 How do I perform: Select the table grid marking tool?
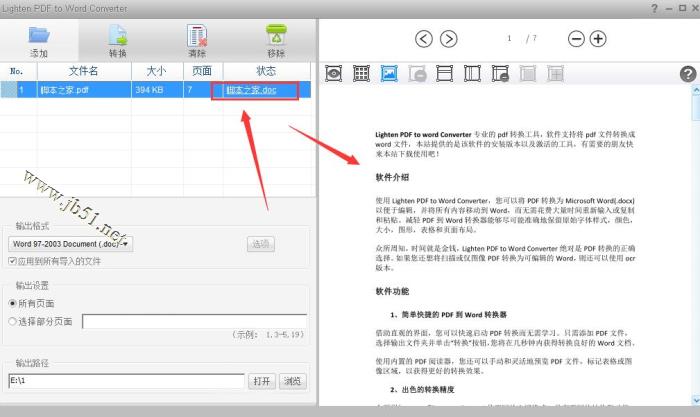tap(361, 74)
